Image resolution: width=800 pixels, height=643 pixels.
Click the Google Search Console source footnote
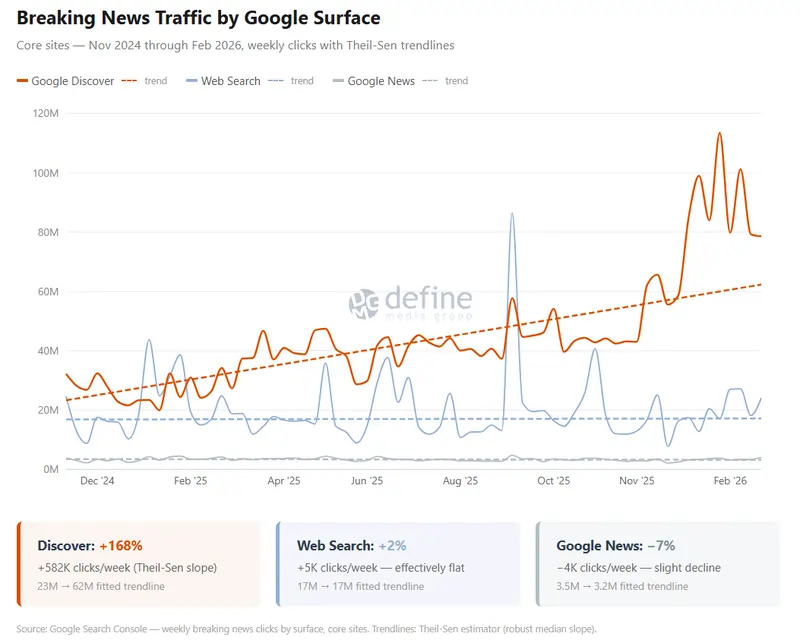307,629
